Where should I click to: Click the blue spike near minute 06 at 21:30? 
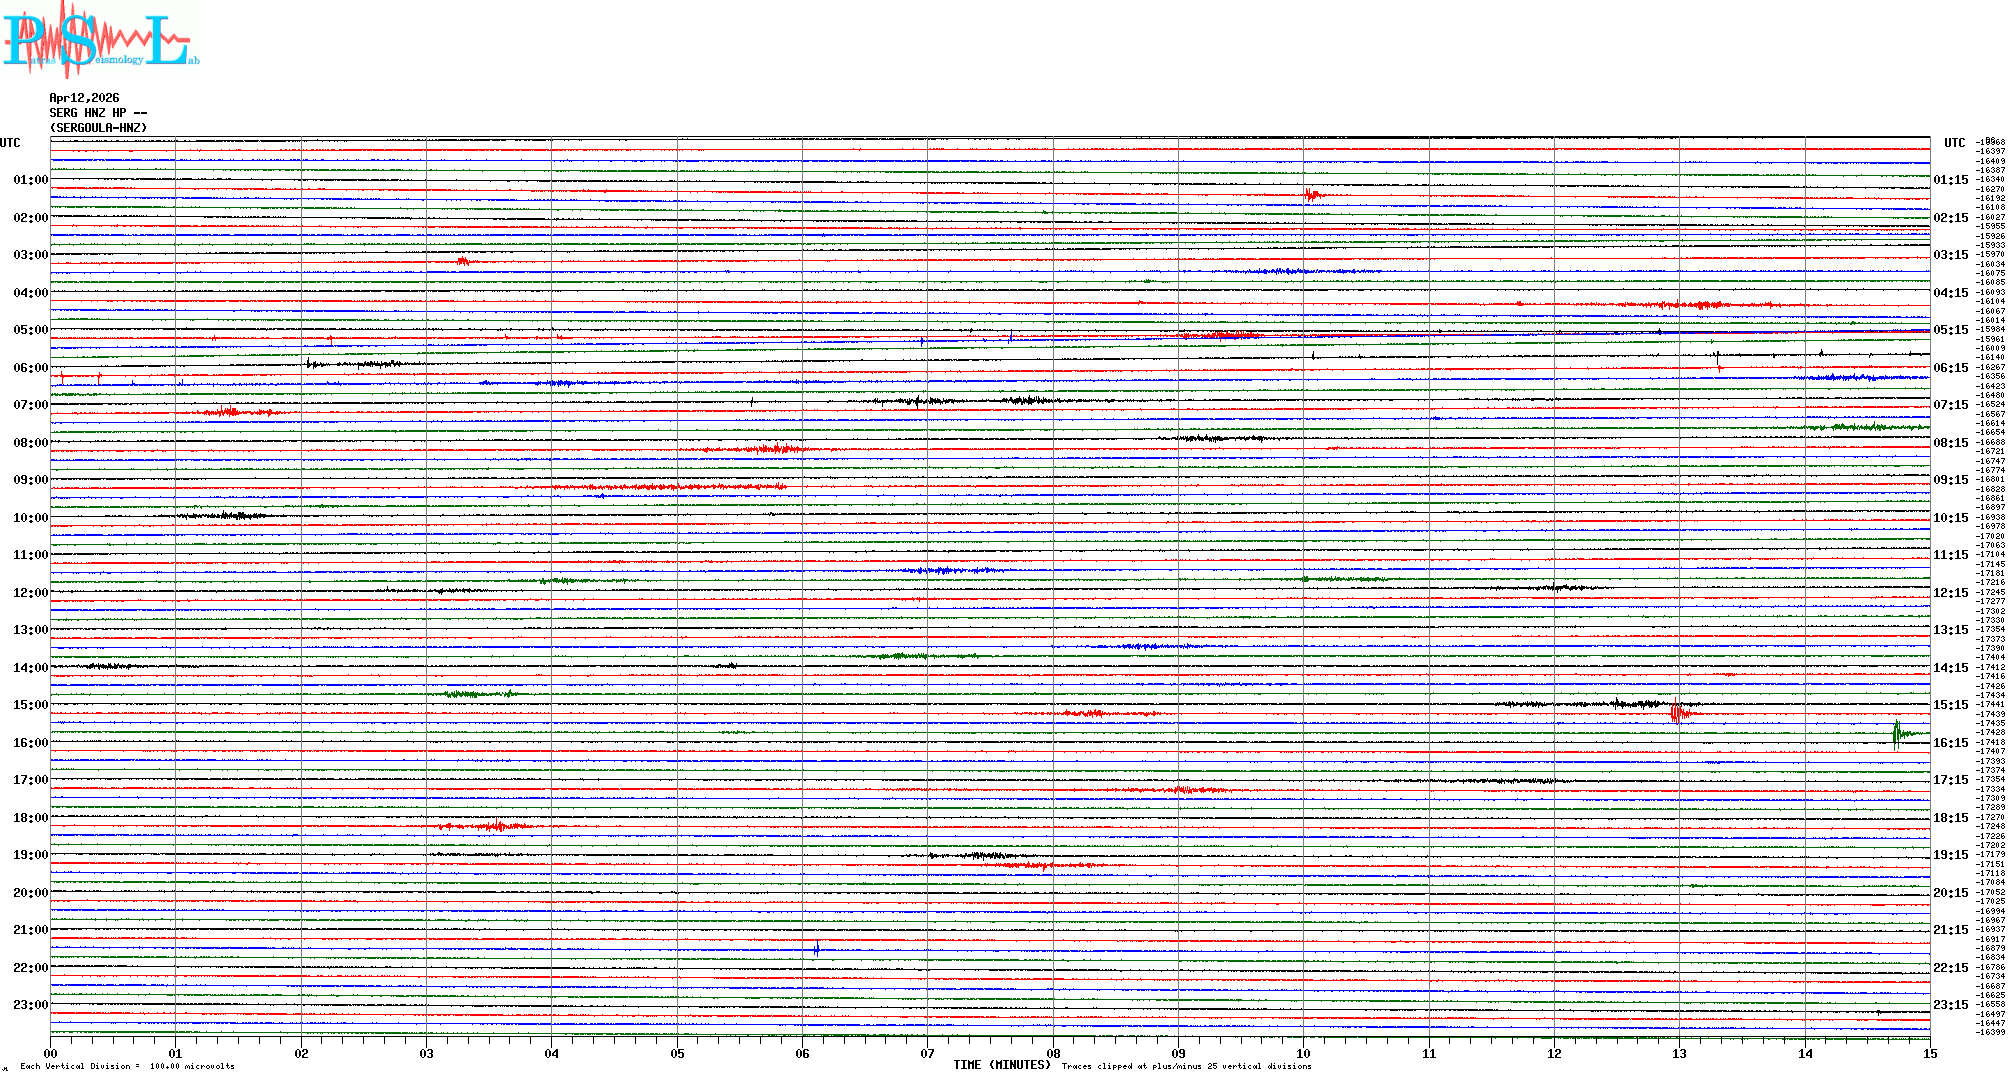[x=816, y=949]
